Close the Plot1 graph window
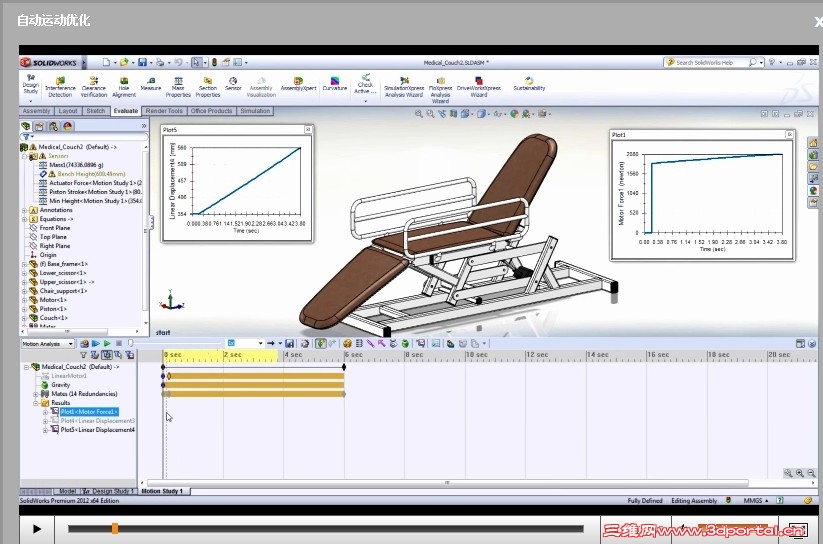 (x=789, y=134)
